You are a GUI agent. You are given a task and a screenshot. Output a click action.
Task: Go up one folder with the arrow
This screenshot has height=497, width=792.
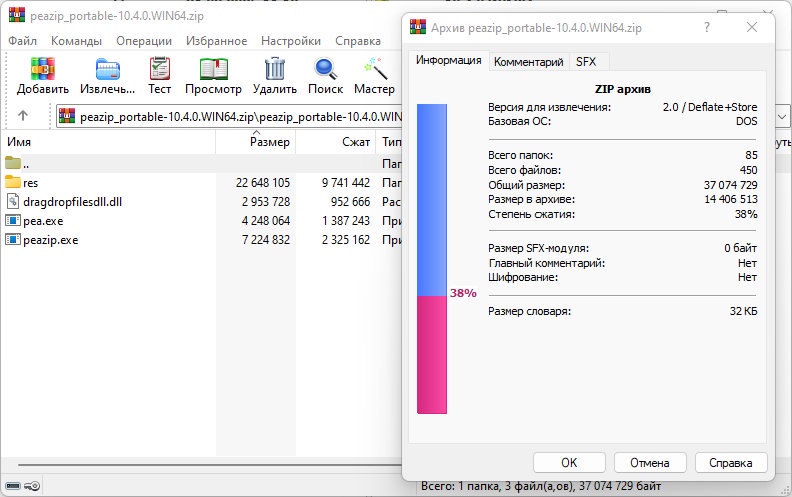click(x=23, y=116)
